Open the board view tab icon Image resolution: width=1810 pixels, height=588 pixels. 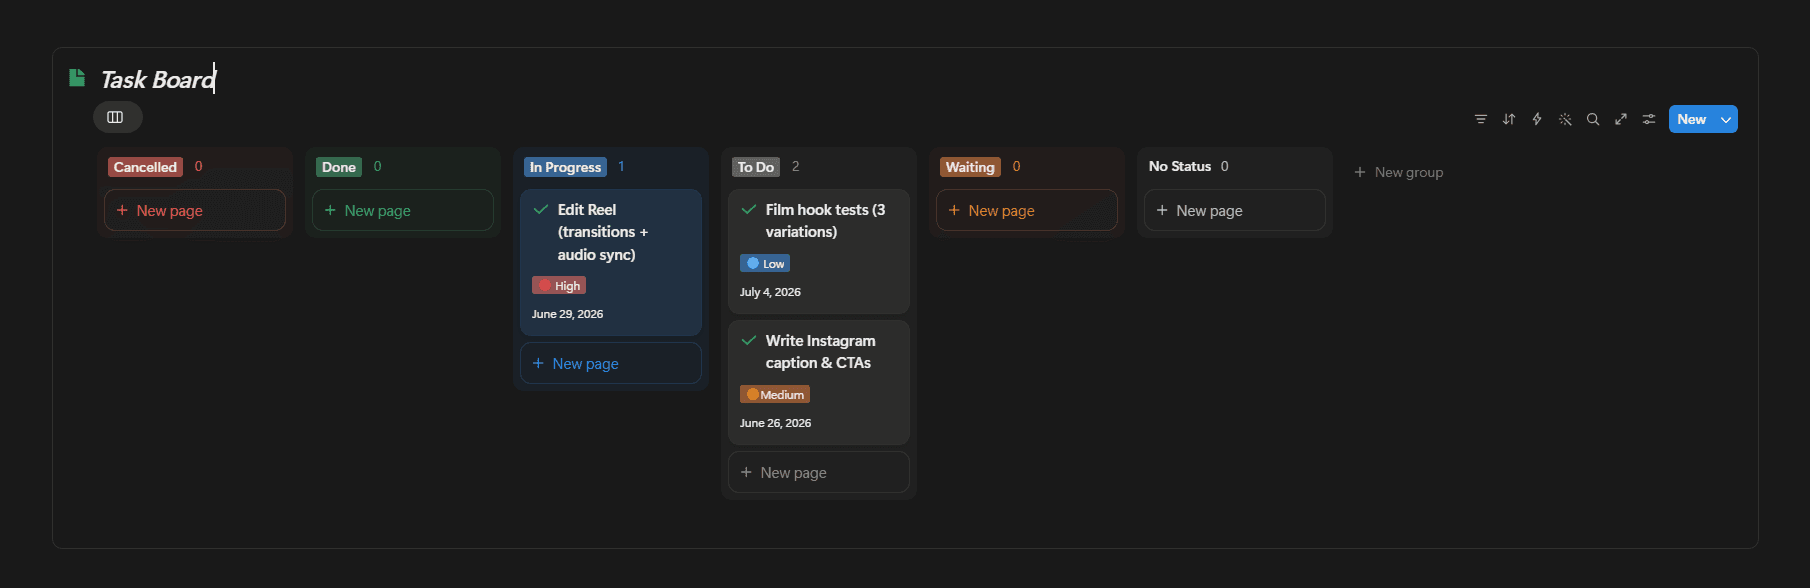click(x=116, y=117)
